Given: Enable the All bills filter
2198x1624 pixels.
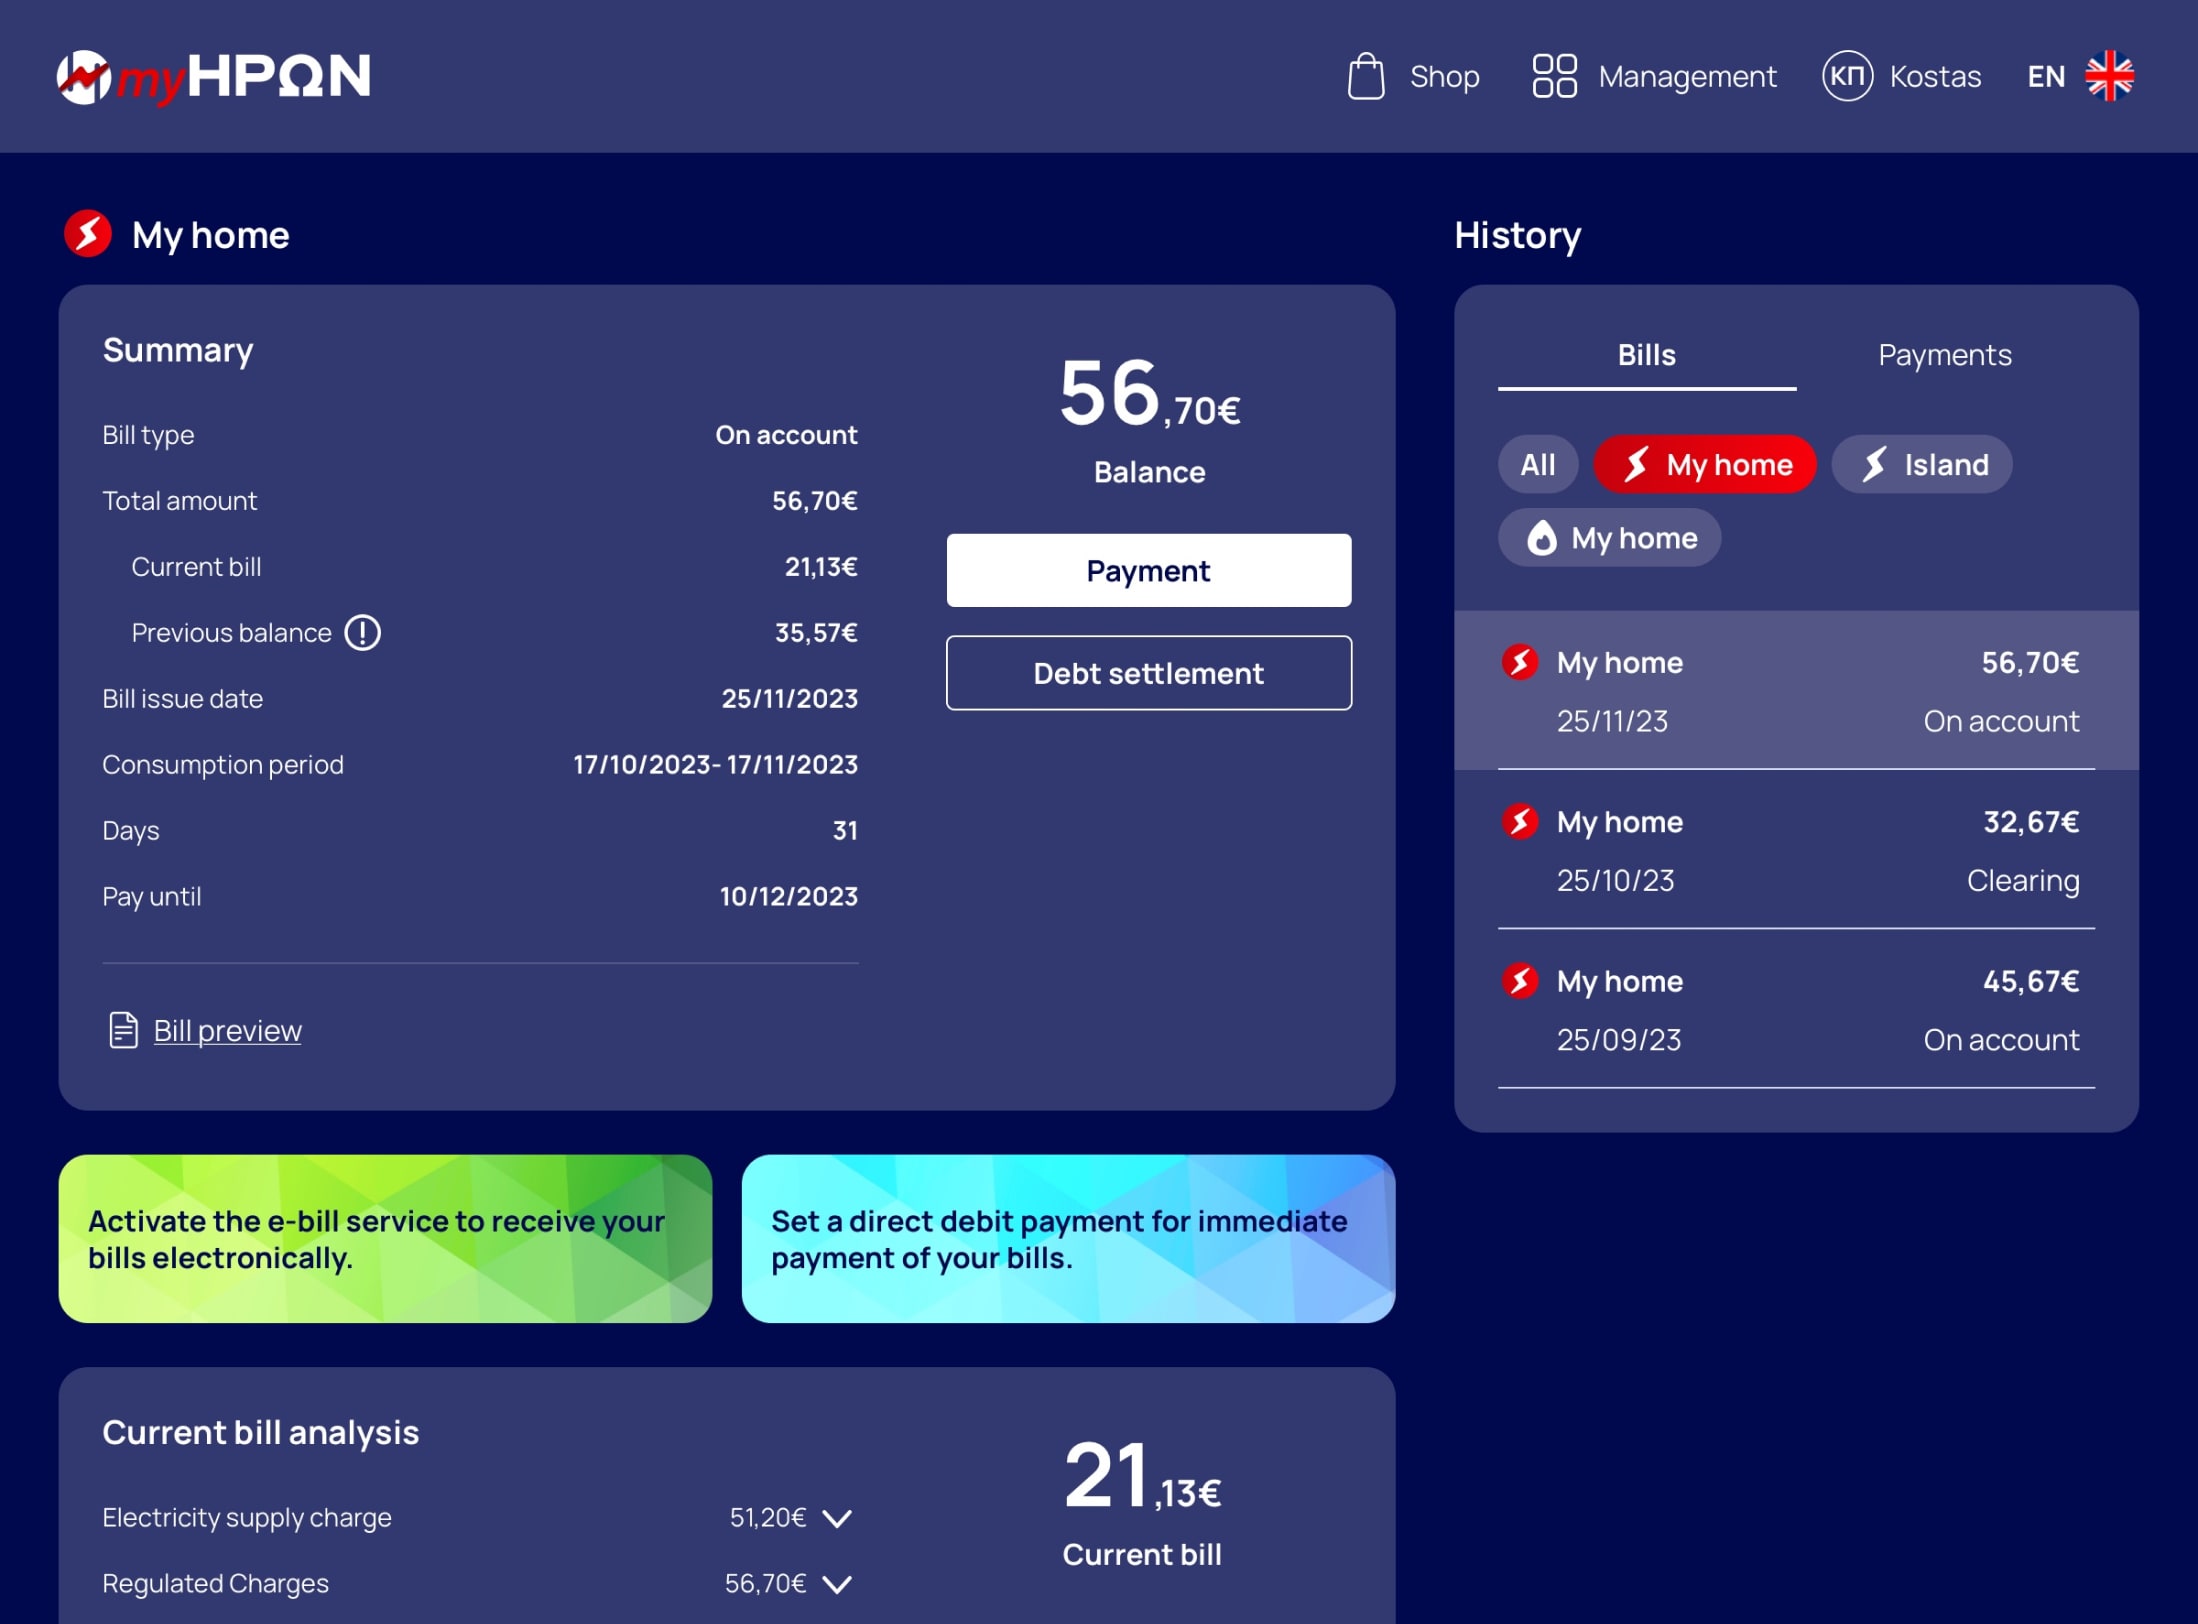Looking at the screenshot, I should click(1538, 463).
